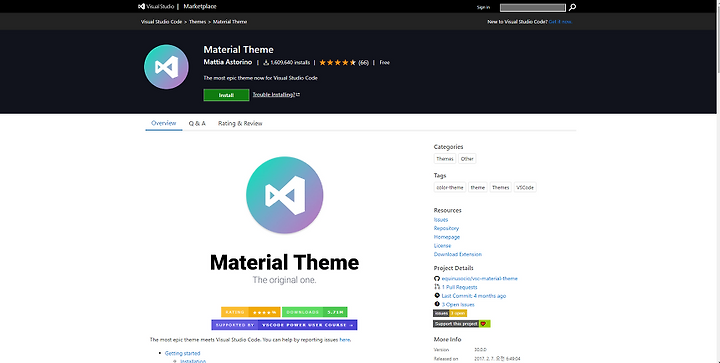Open Themes breadcrumb link
Image resolution: width=720 pixels, height=363 pixels.
pyautogui.click(x=197, y=22)
